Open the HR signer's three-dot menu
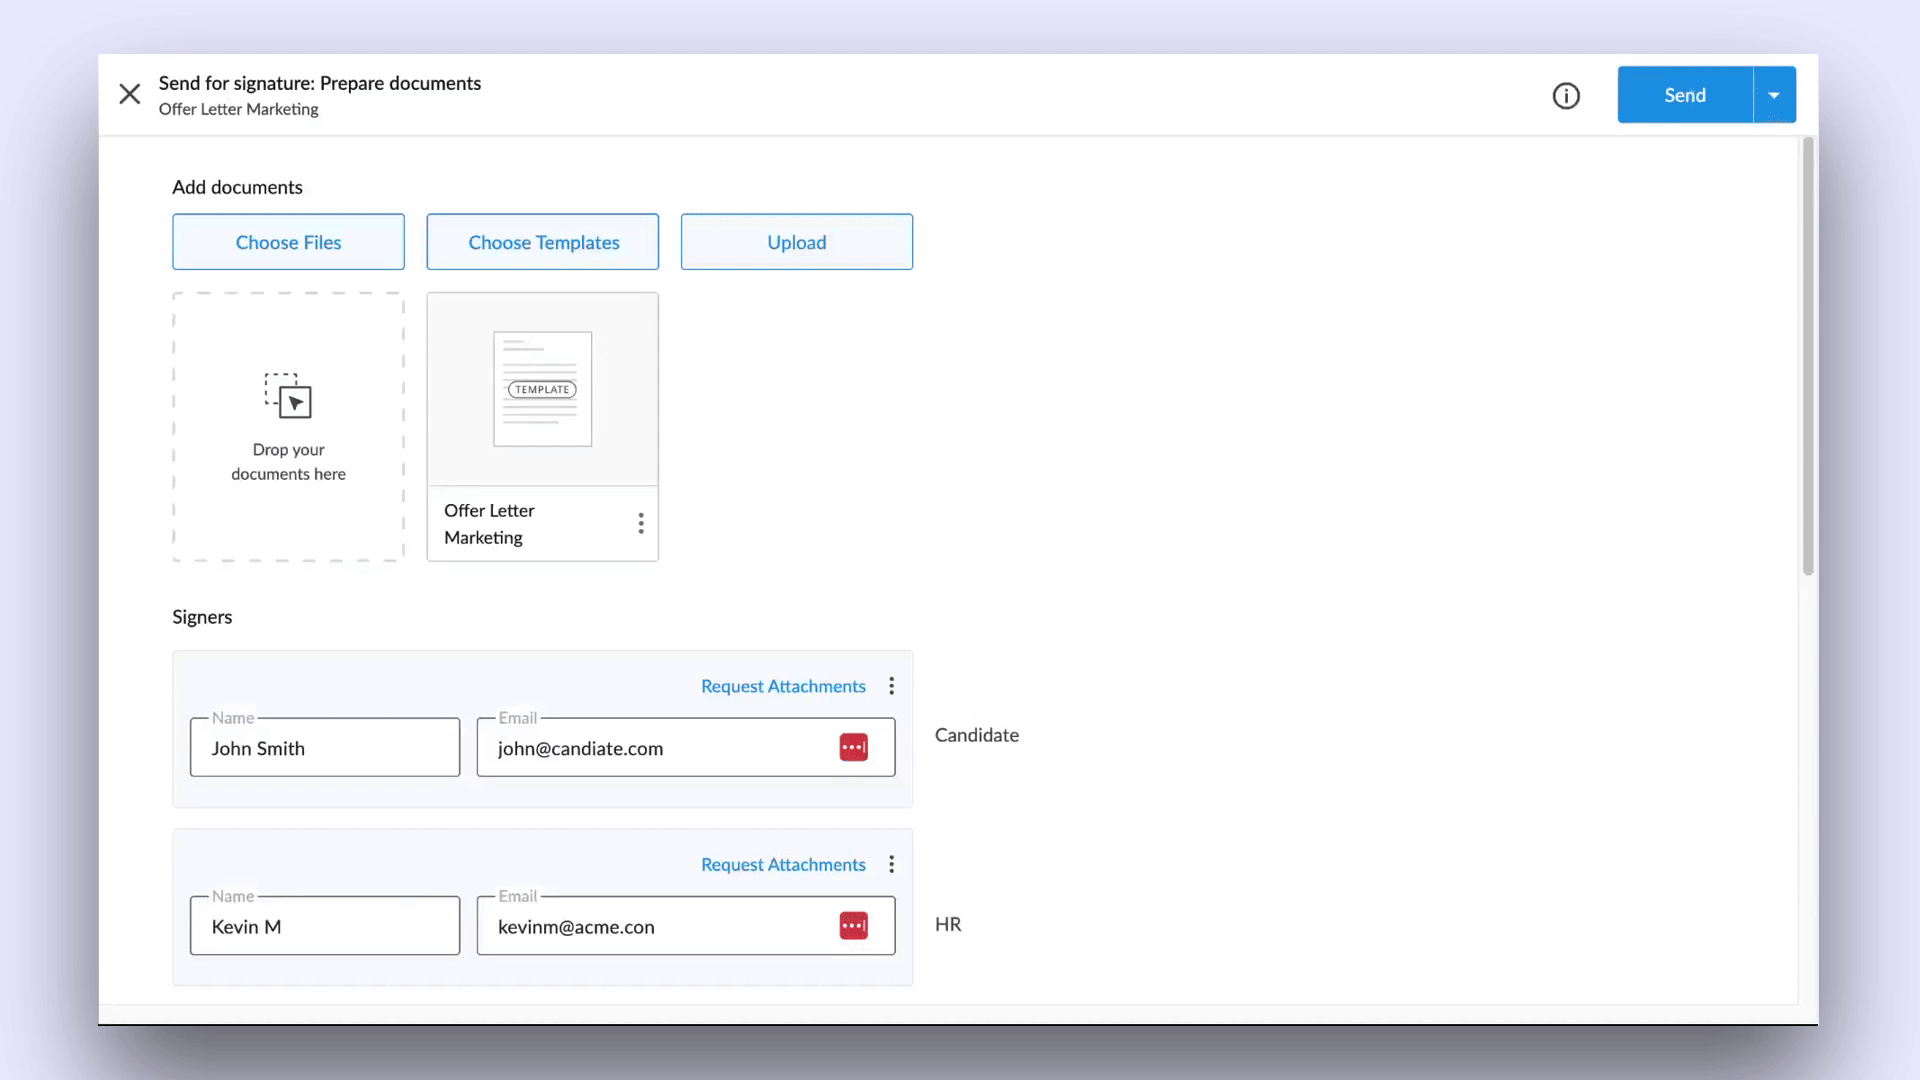1920x1080 pixels. [891, 864]
